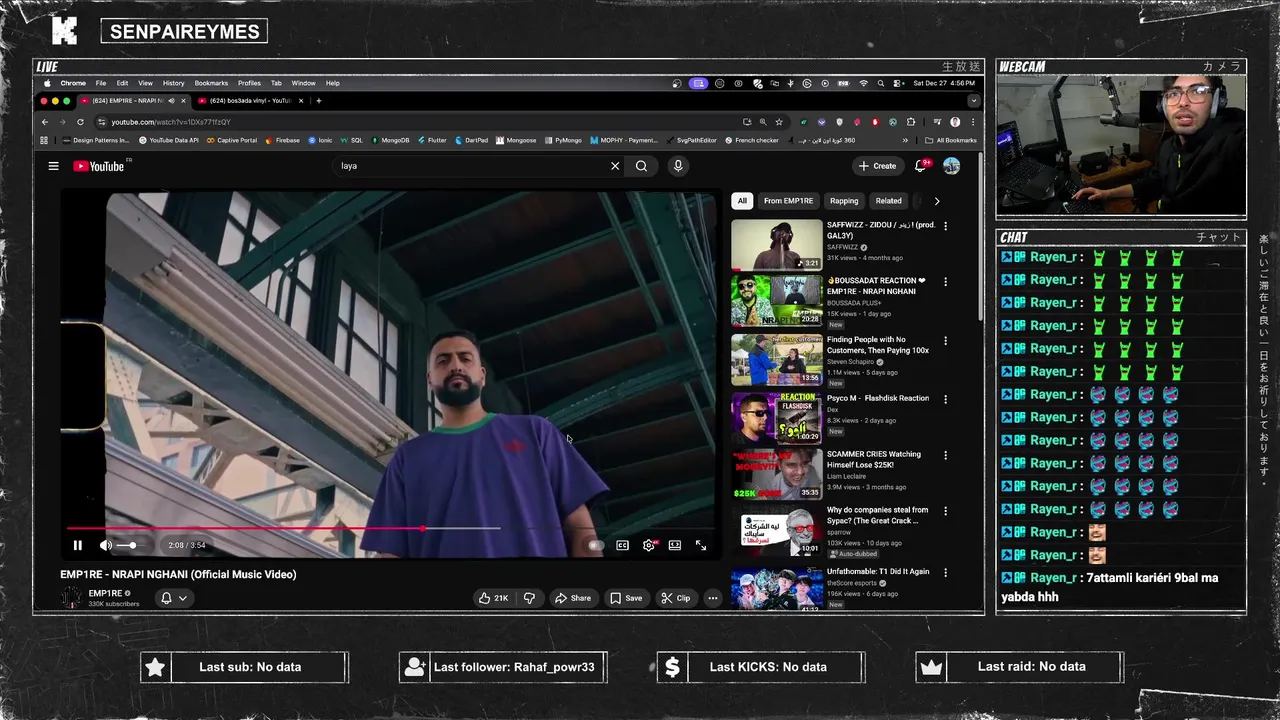Bookmark this page with star icon
This screenshot has width=1280, height=720.
pyautogui.click(x=779, y=122)
